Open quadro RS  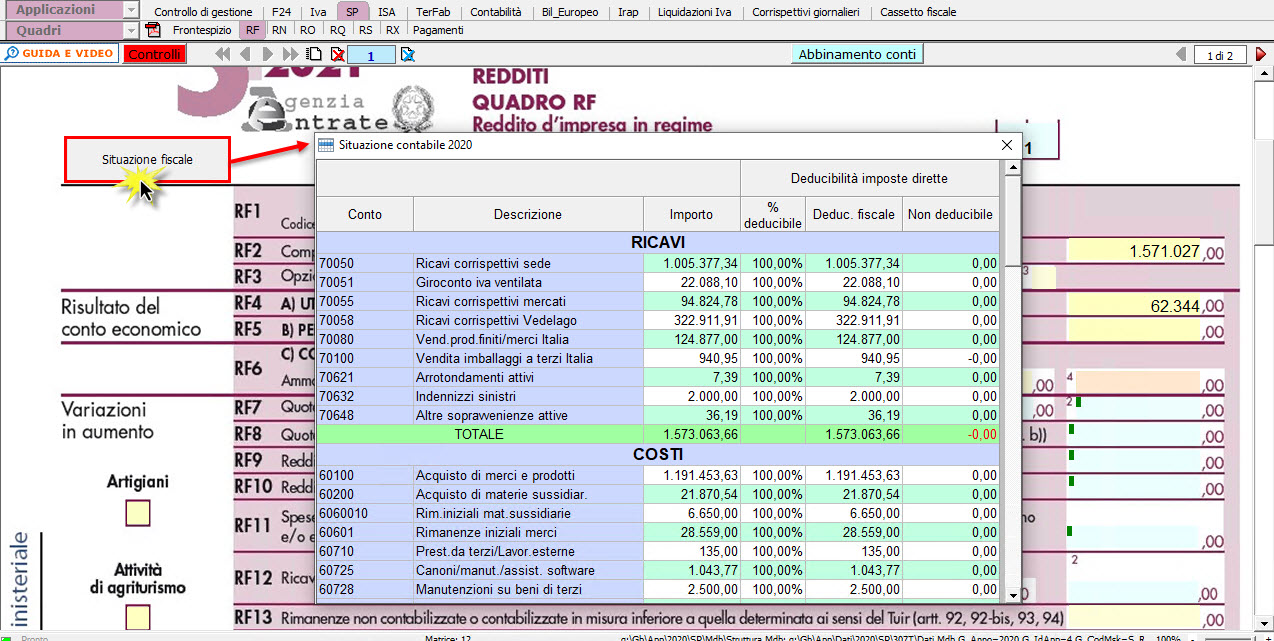tap(365, 30)
